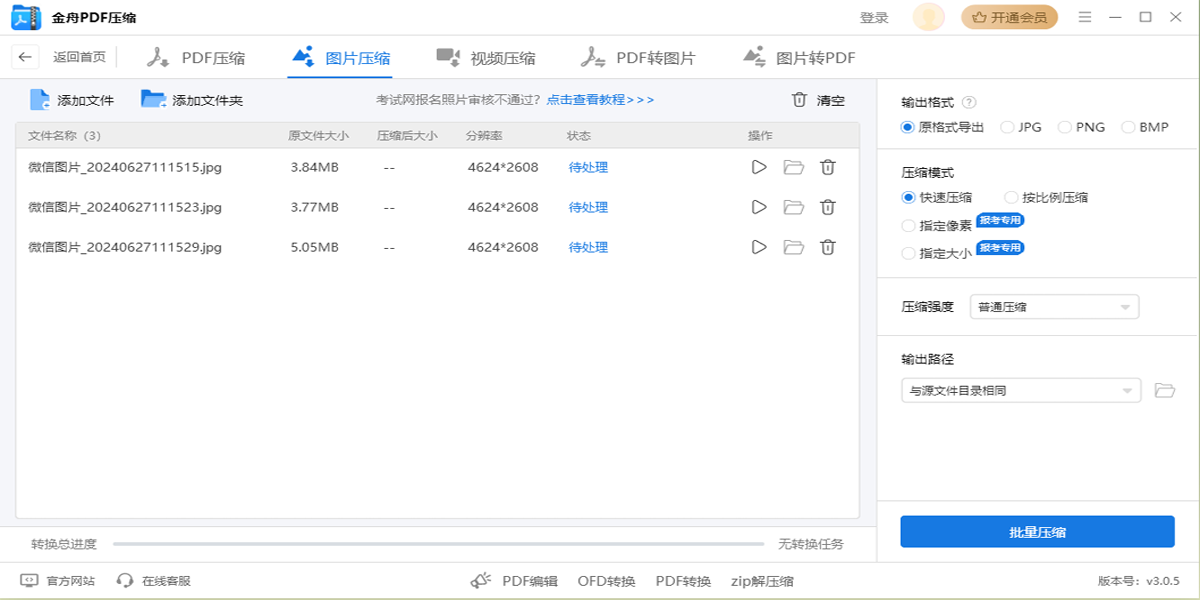Switch to the PDF转图片 tab
The height and width of the screenshot is (600, 1200).
pos(638,58)
